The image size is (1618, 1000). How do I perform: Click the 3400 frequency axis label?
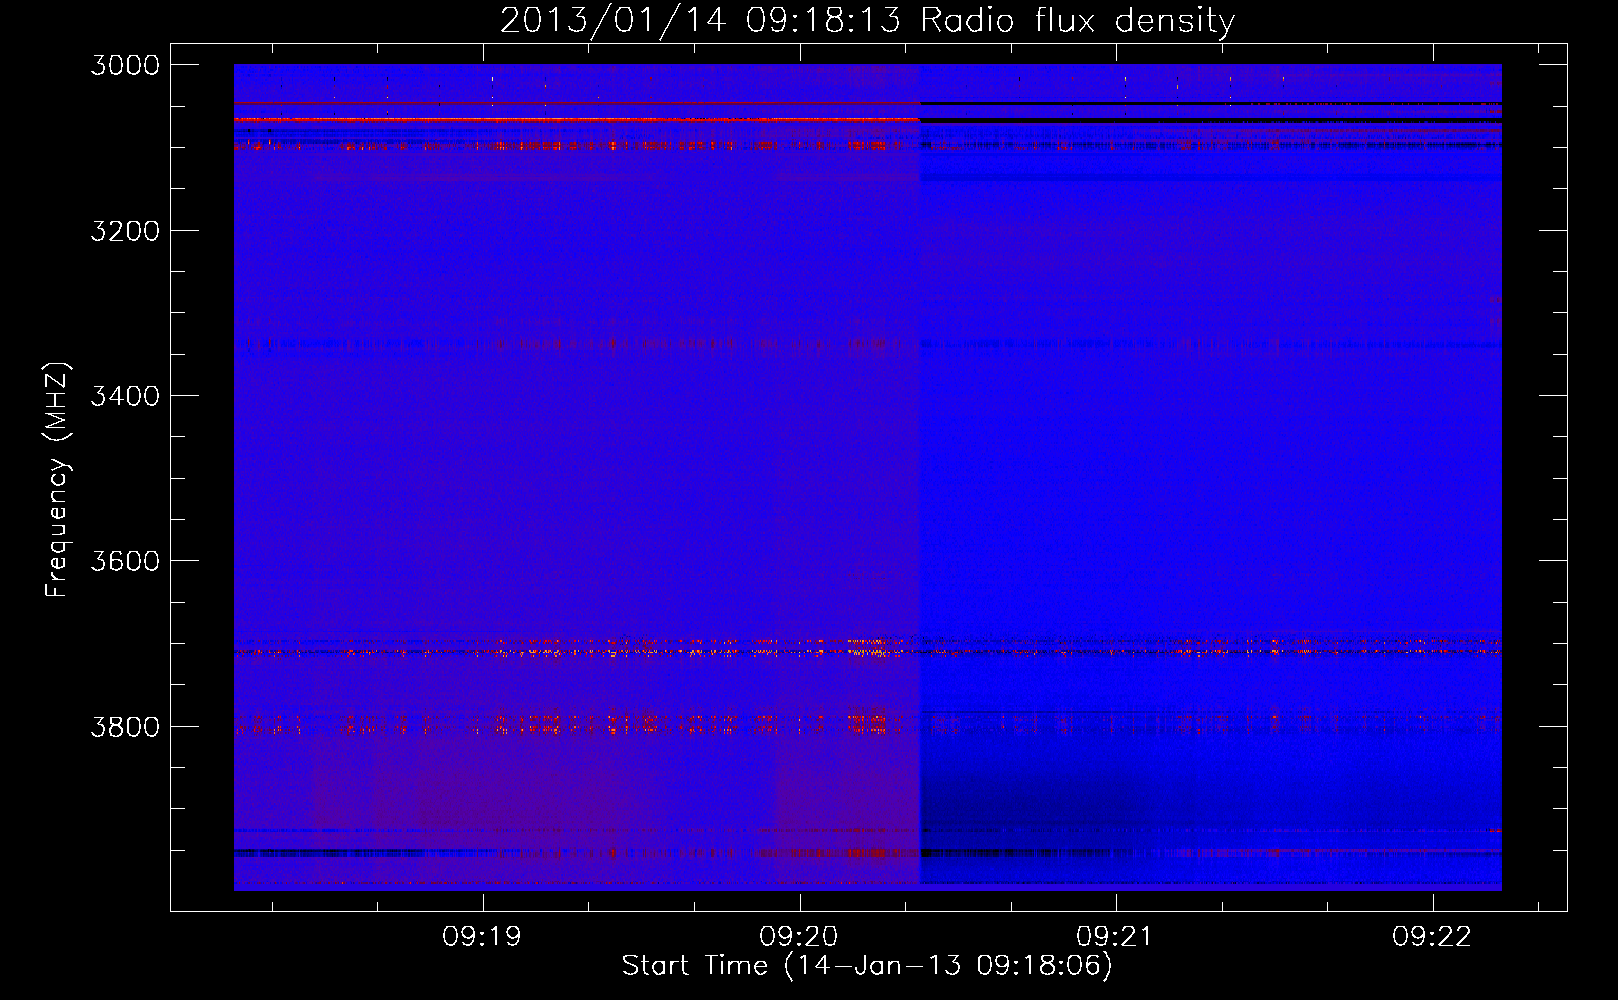point(125,396)
